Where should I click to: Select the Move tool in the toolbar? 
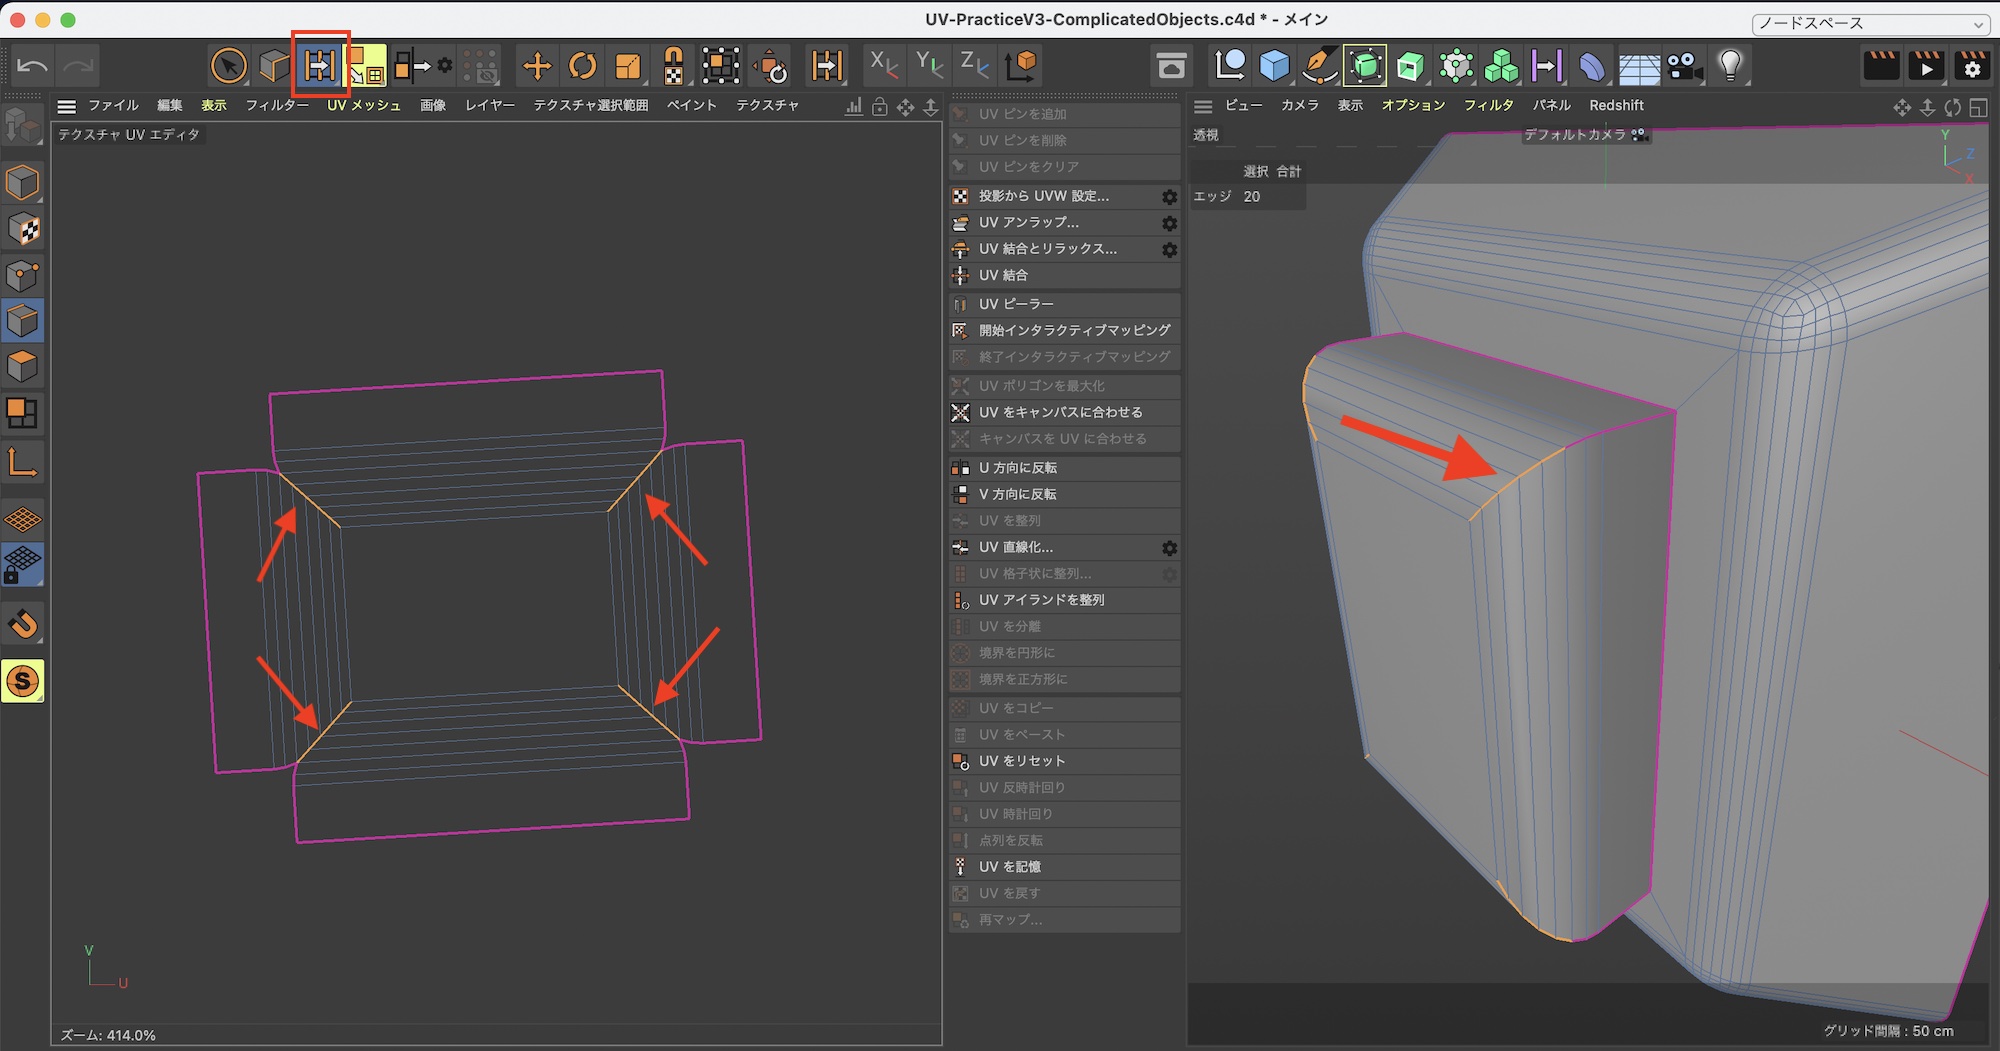(x=537, y=66)
